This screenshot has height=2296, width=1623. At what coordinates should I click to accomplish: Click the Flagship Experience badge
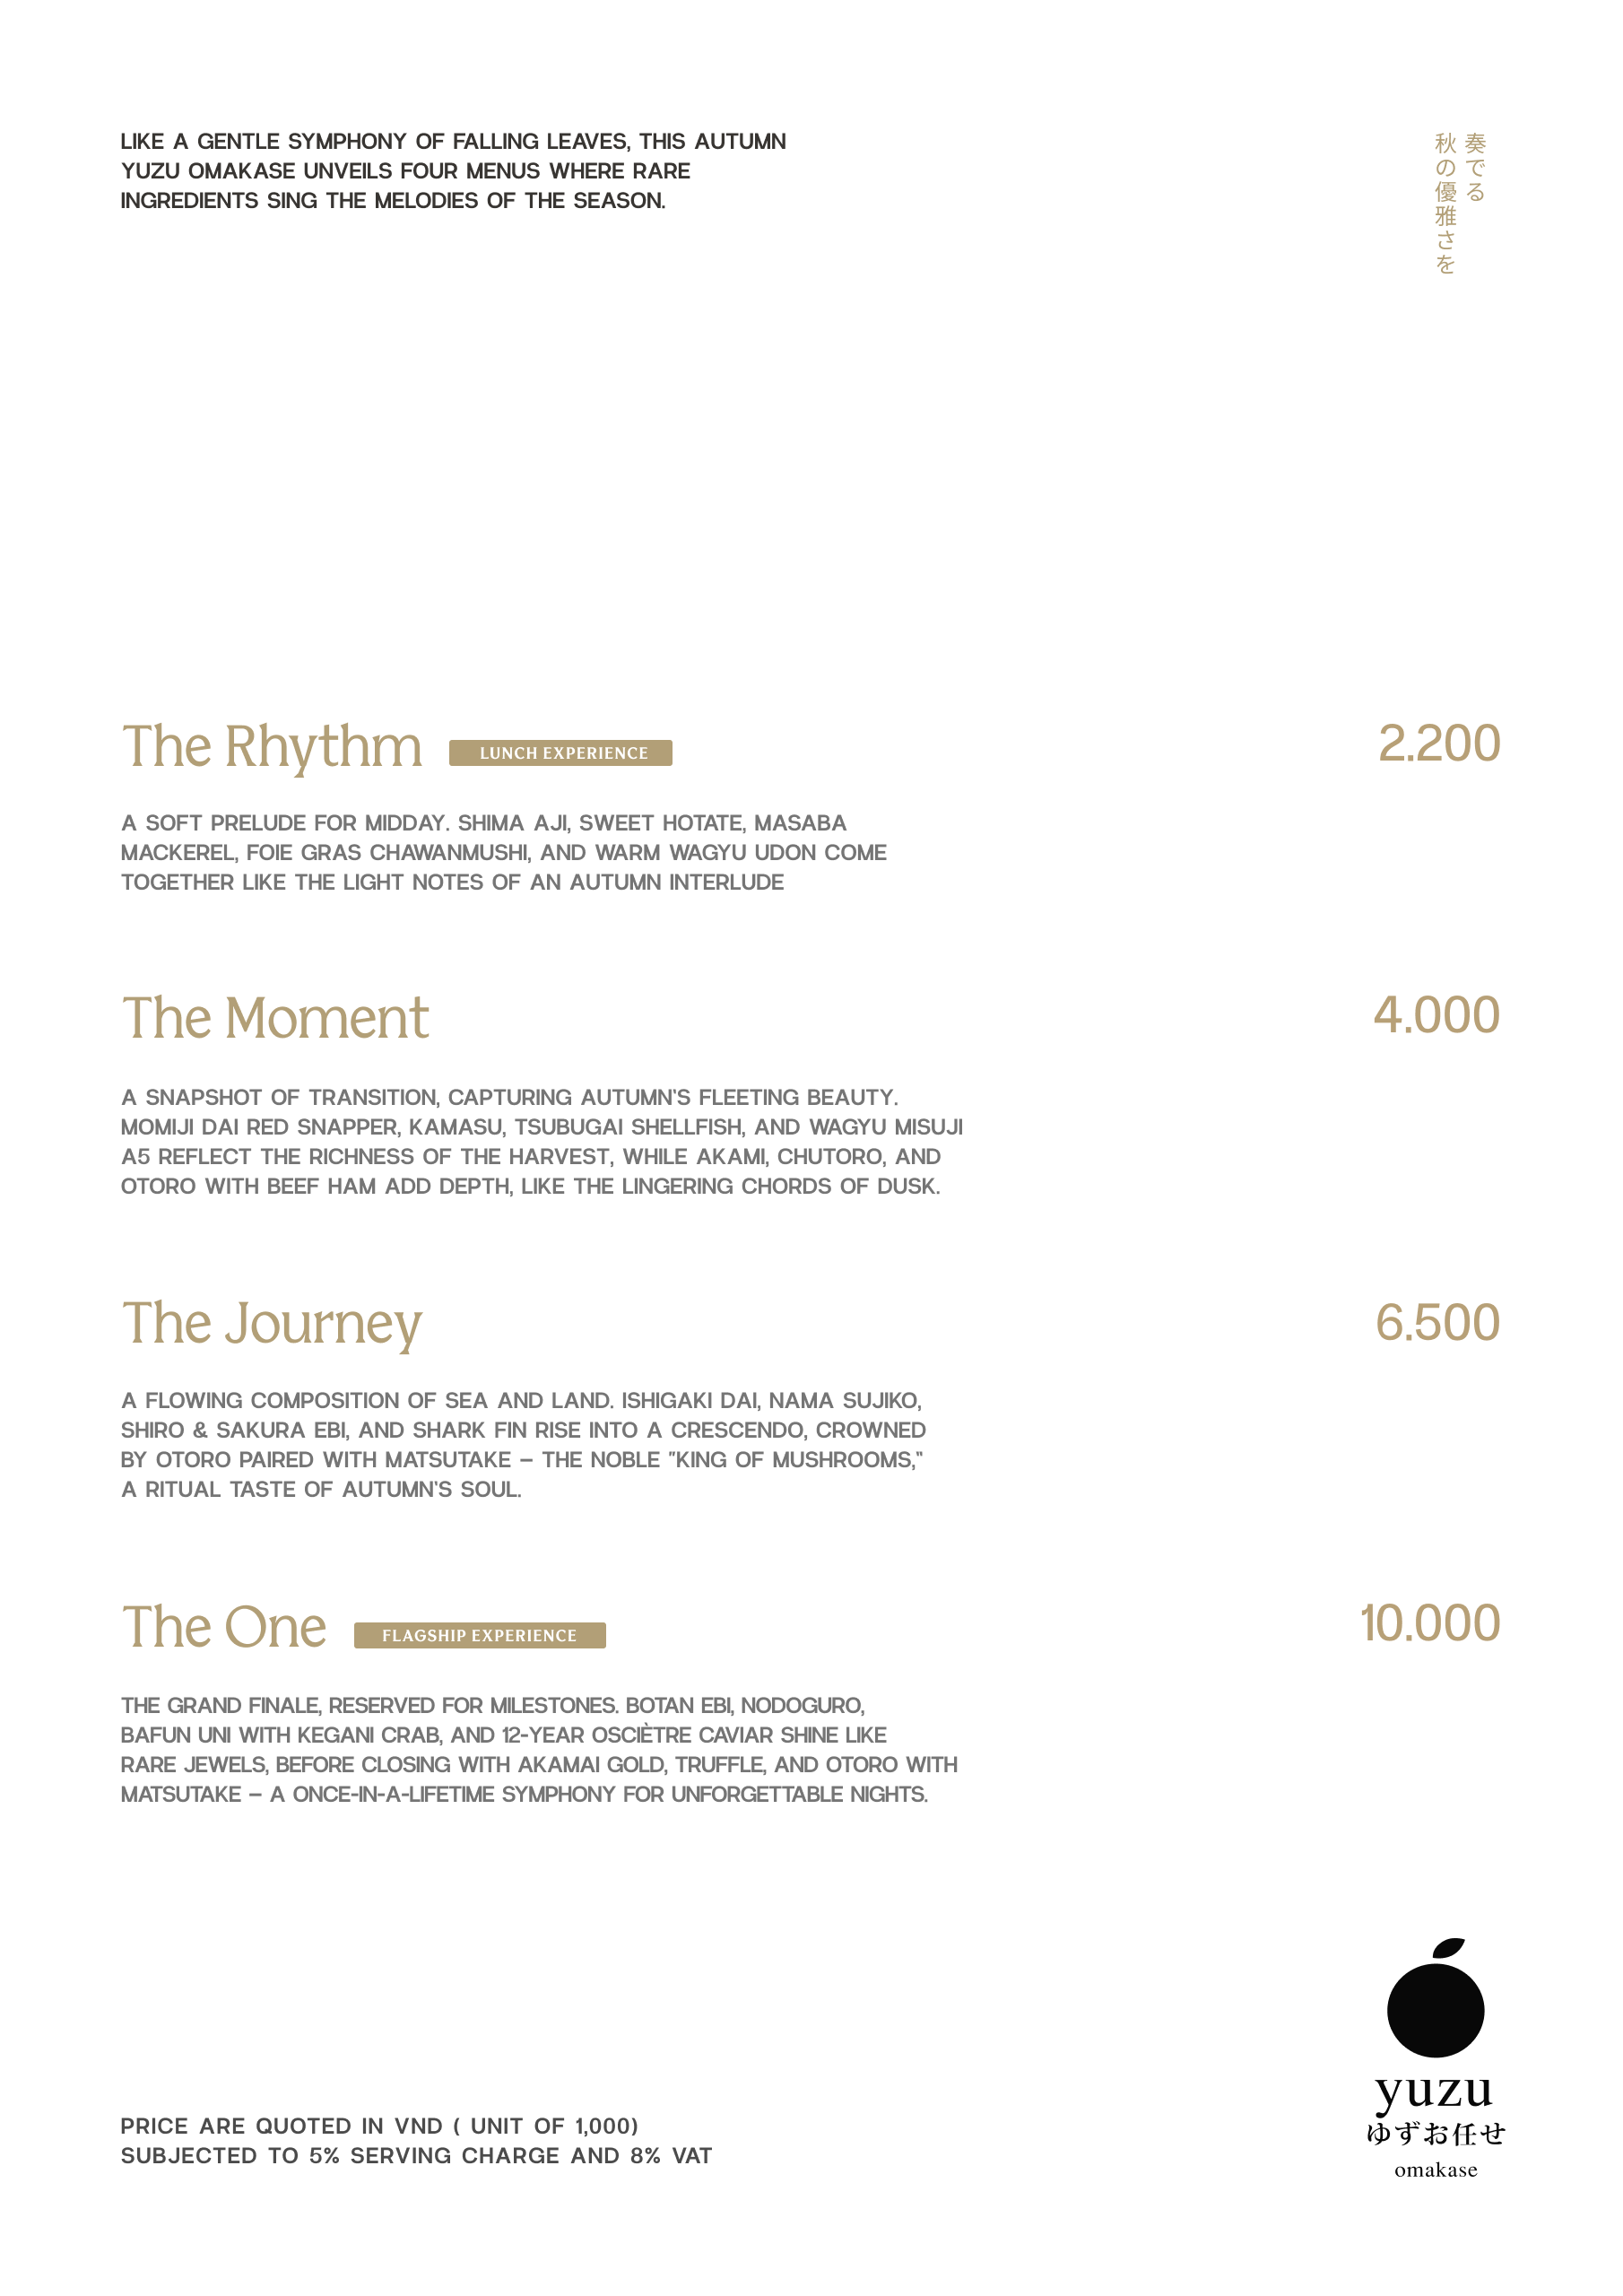tap(479, 1635)
